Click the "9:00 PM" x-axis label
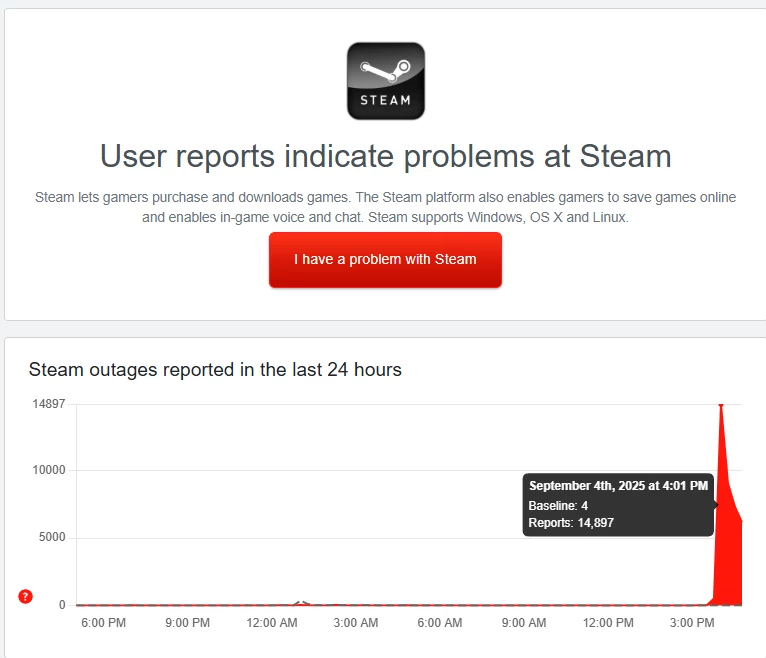The width and height of the screenshot is (766, 658). (188, 623)
